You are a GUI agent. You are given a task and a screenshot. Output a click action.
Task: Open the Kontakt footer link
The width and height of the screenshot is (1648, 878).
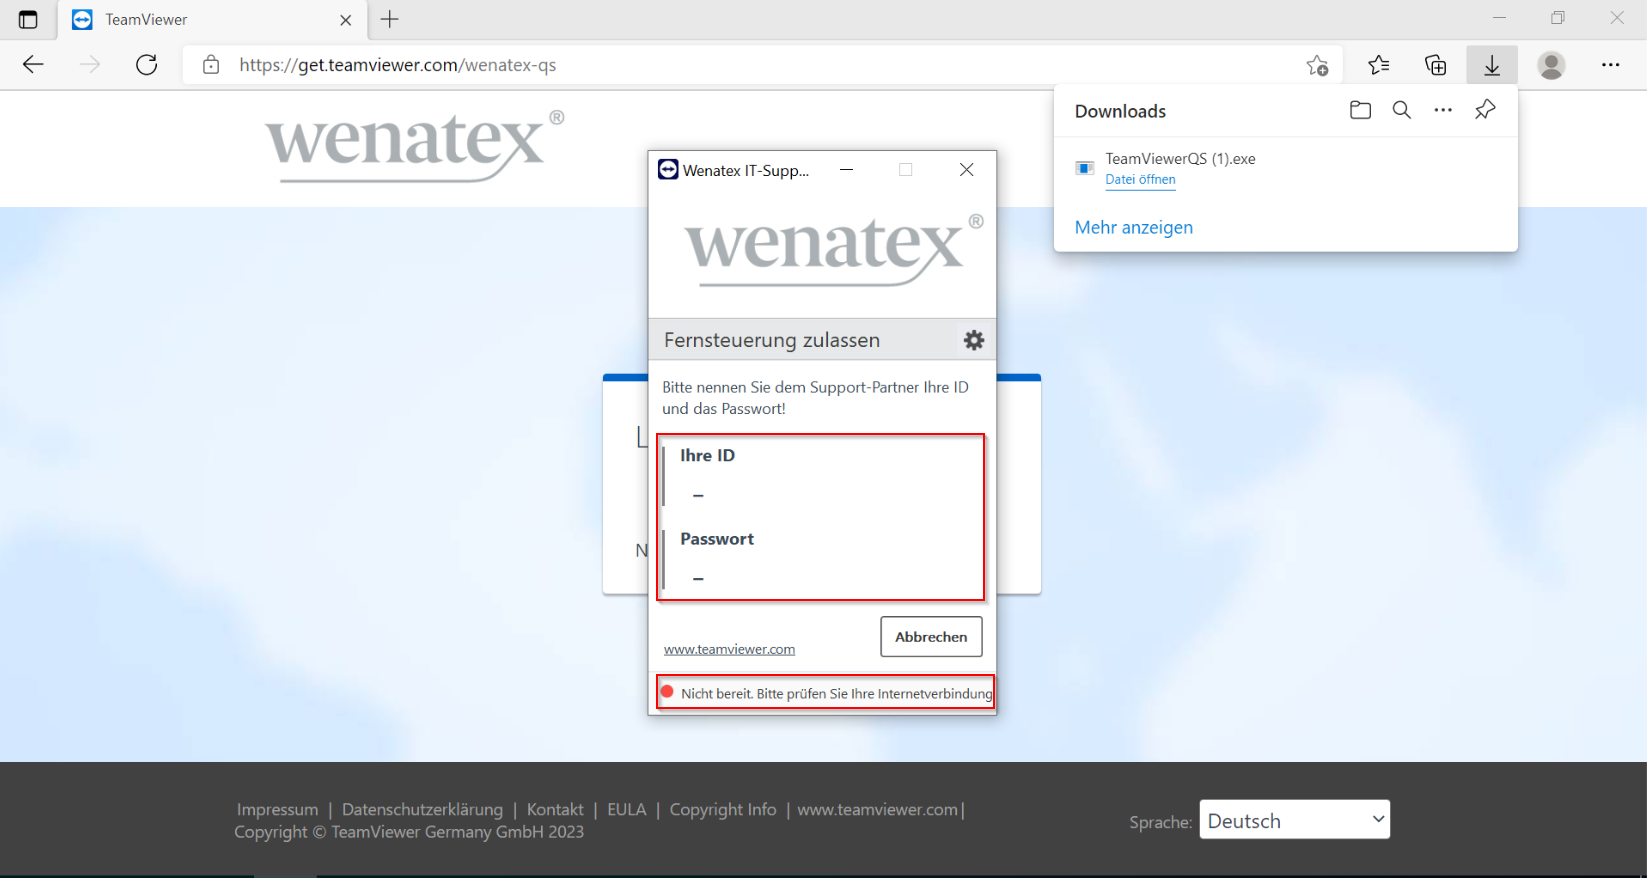pyautogui.click(x=555, y=810)
